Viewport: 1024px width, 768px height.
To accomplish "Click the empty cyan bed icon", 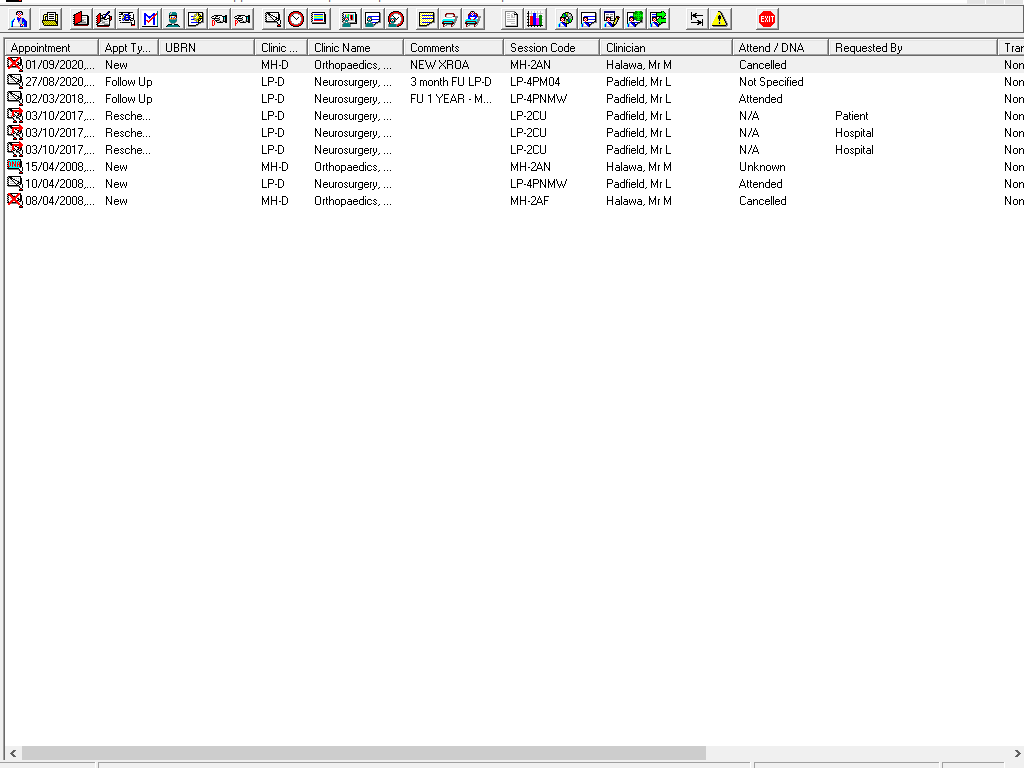I will coord(449,19).
